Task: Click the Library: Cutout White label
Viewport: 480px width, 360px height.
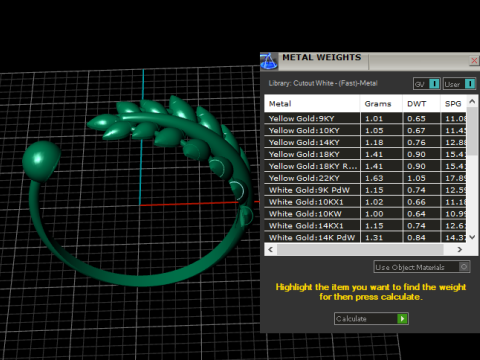Action: tap(323, 83)
